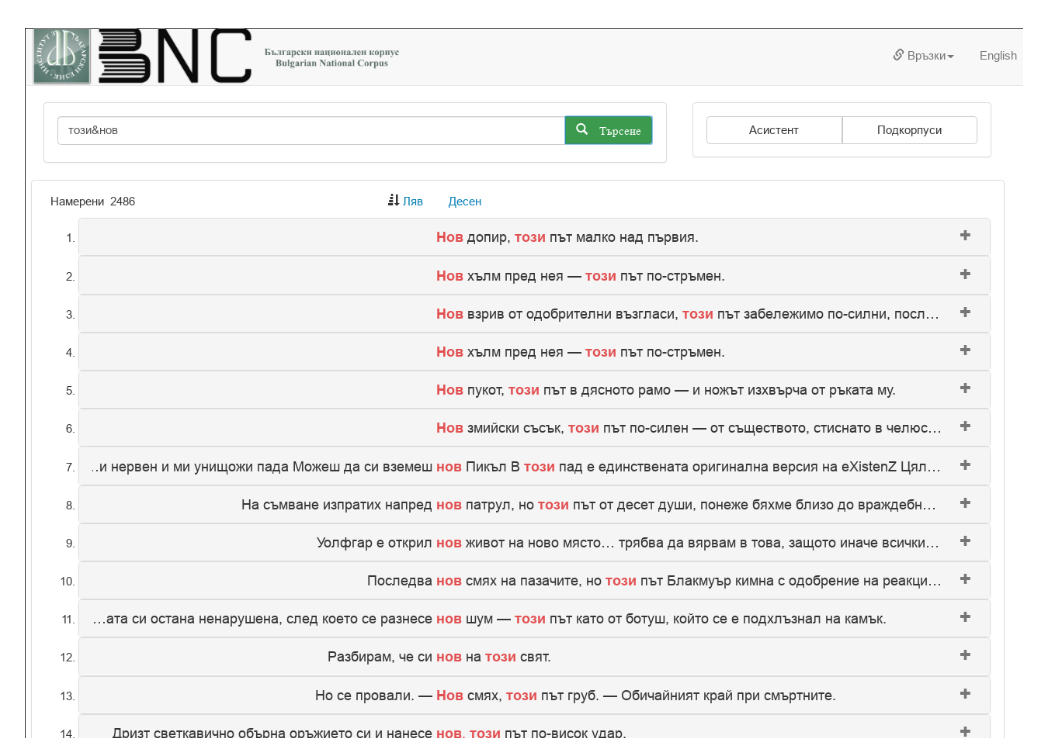Click 'Български национален корпус' title text
This screenshot has height=752, width=1043.
pos(332,52)
